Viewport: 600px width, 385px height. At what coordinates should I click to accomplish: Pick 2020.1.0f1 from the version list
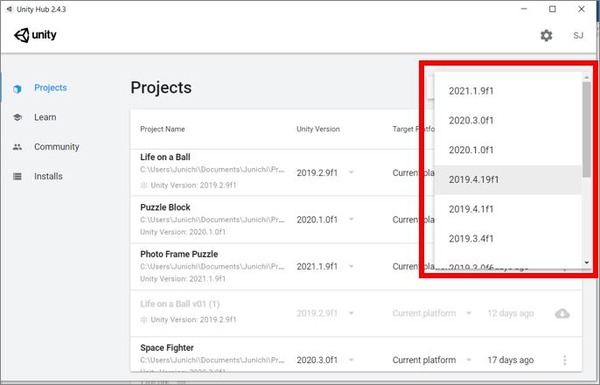click(508, 150)
